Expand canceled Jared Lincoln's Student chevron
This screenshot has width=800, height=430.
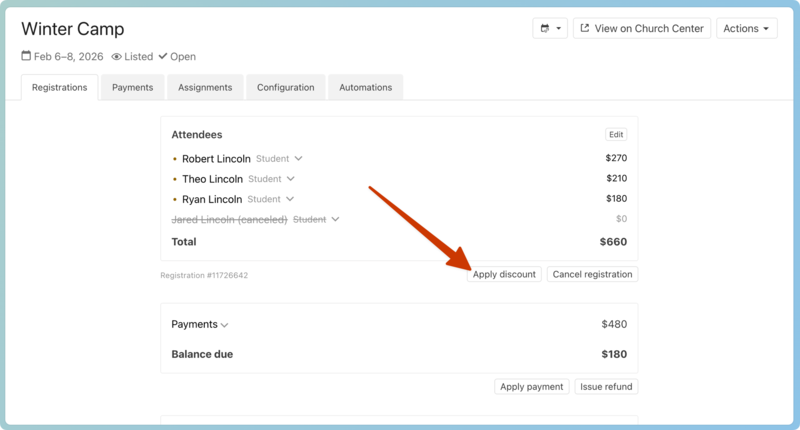[336, 219]
